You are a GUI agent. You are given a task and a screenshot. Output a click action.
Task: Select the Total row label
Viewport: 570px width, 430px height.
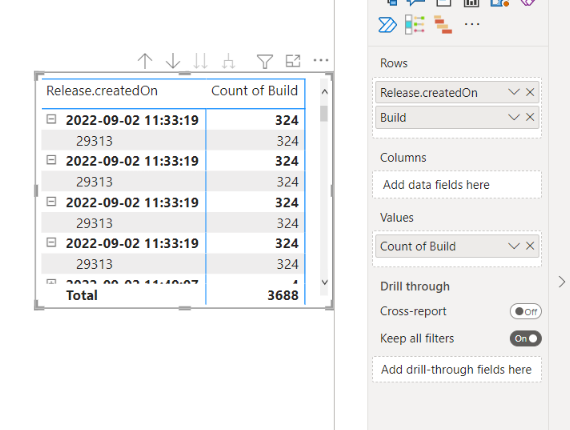pos(82,296)
